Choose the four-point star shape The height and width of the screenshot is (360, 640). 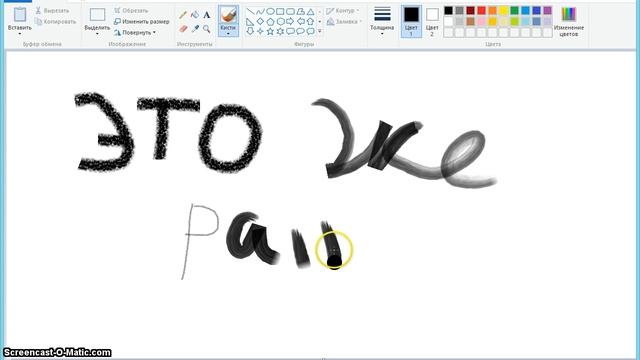coord(260,31)
